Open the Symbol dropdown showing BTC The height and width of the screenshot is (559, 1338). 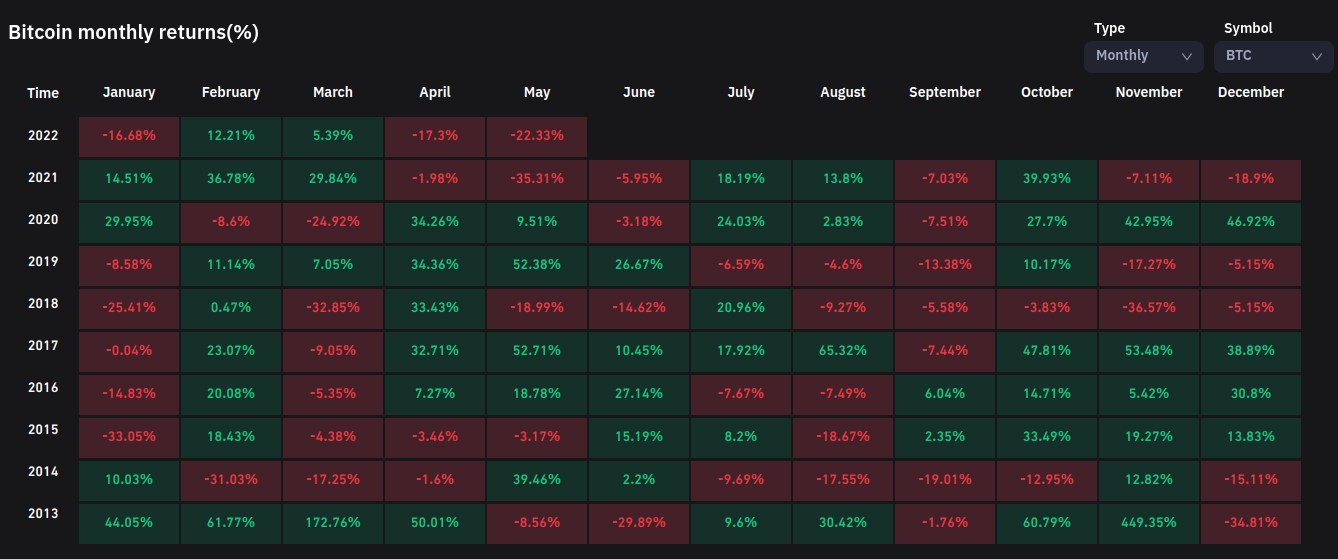coord(1273,56)
